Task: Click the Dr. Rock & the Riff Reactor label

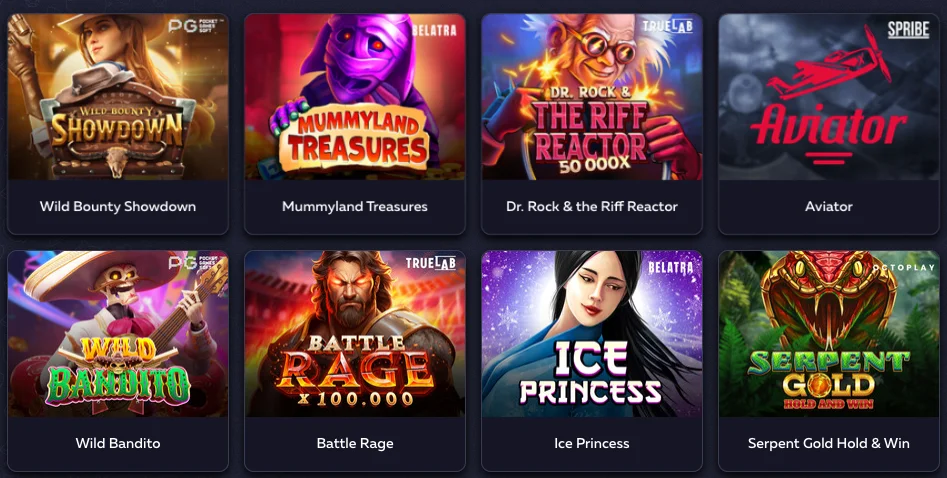Action: (592, 207)
